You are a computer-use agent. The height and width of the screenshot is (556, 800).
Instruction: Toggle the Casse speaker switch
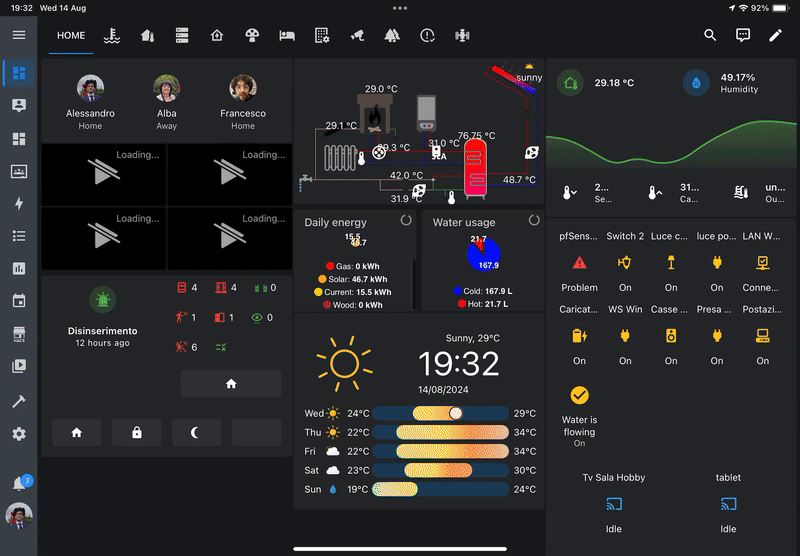671,336
